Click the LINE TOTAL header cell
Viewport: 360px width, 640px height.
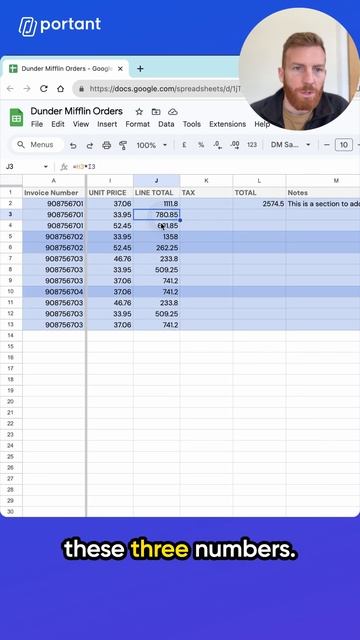[156, 193]
